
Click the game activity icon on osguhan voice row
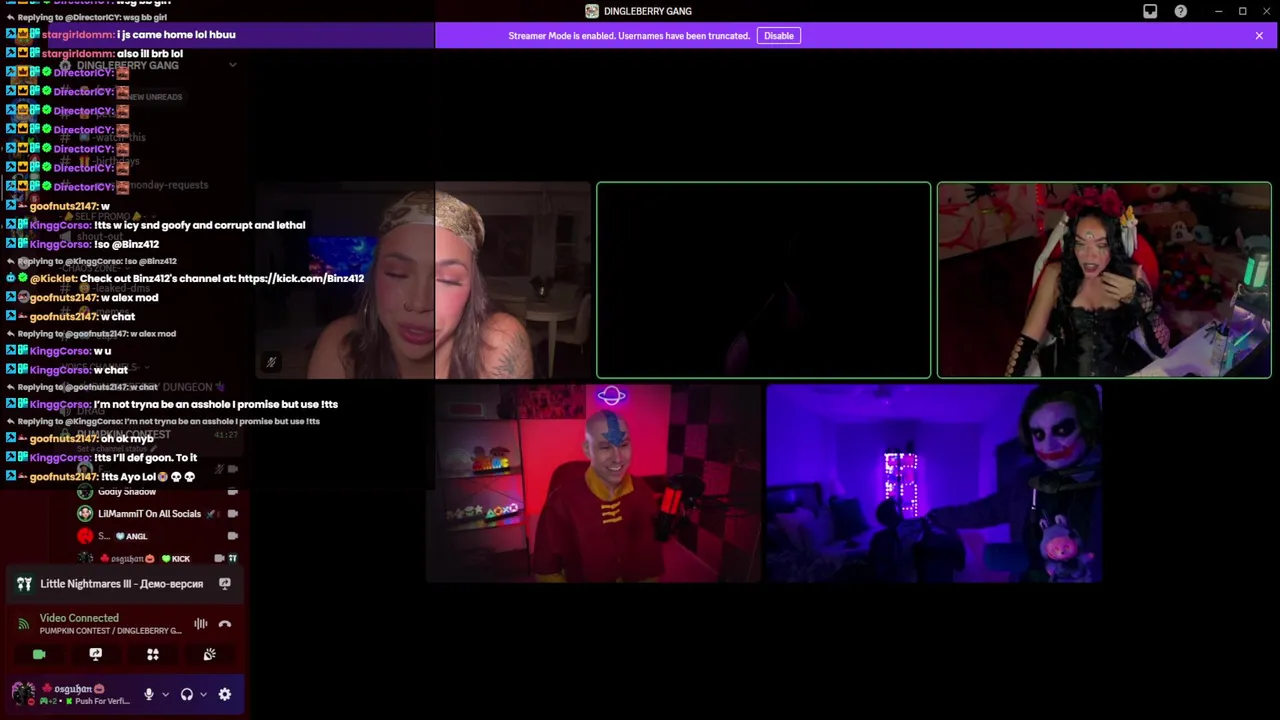(233, 558)
